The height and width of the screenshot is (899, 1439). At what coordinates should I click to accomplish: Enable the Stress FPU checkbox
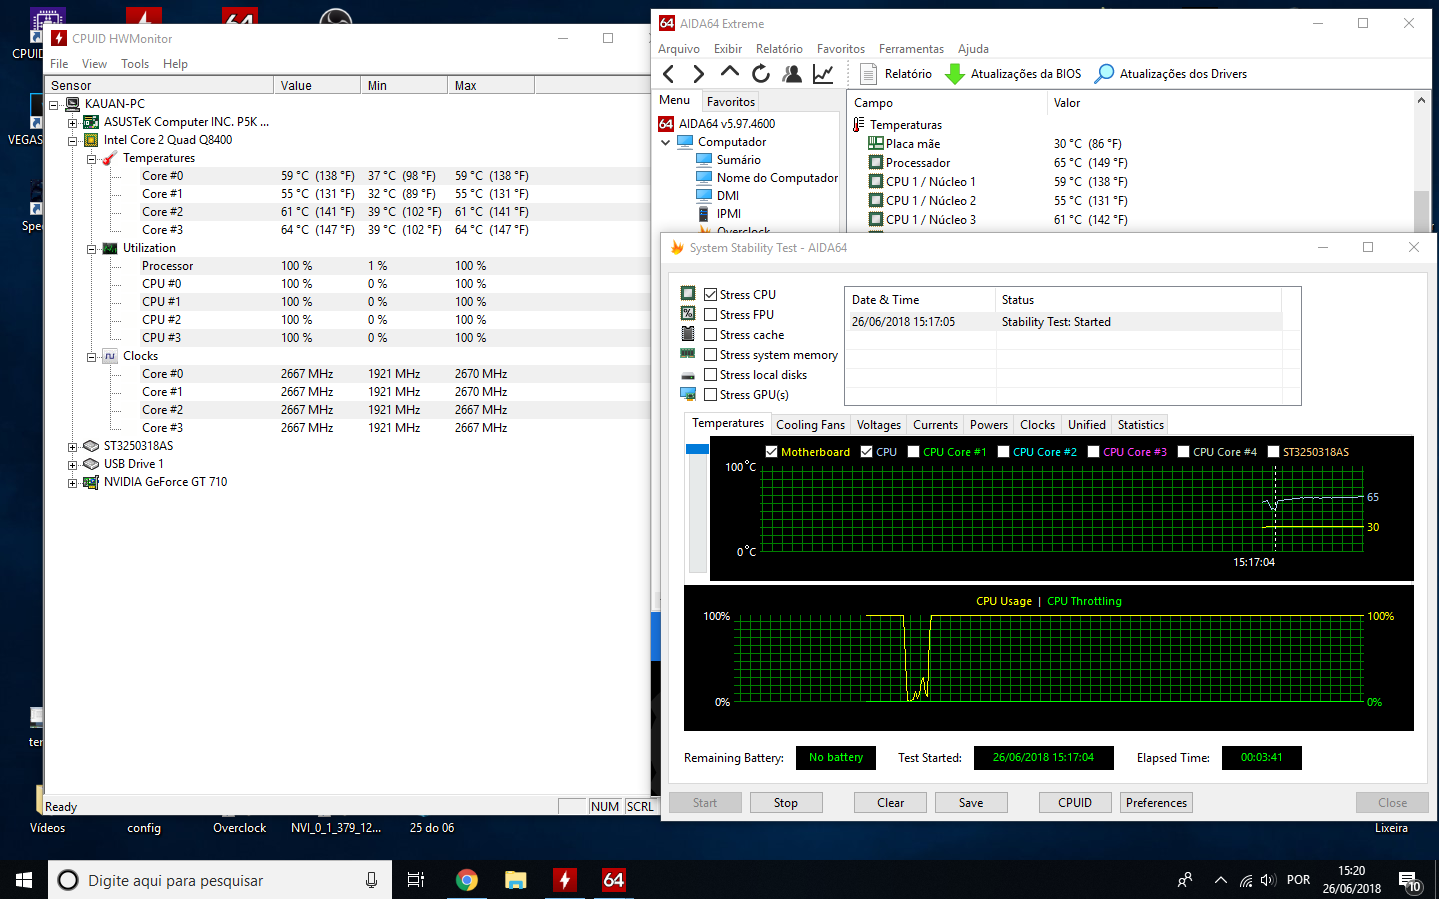pos(711,315)
